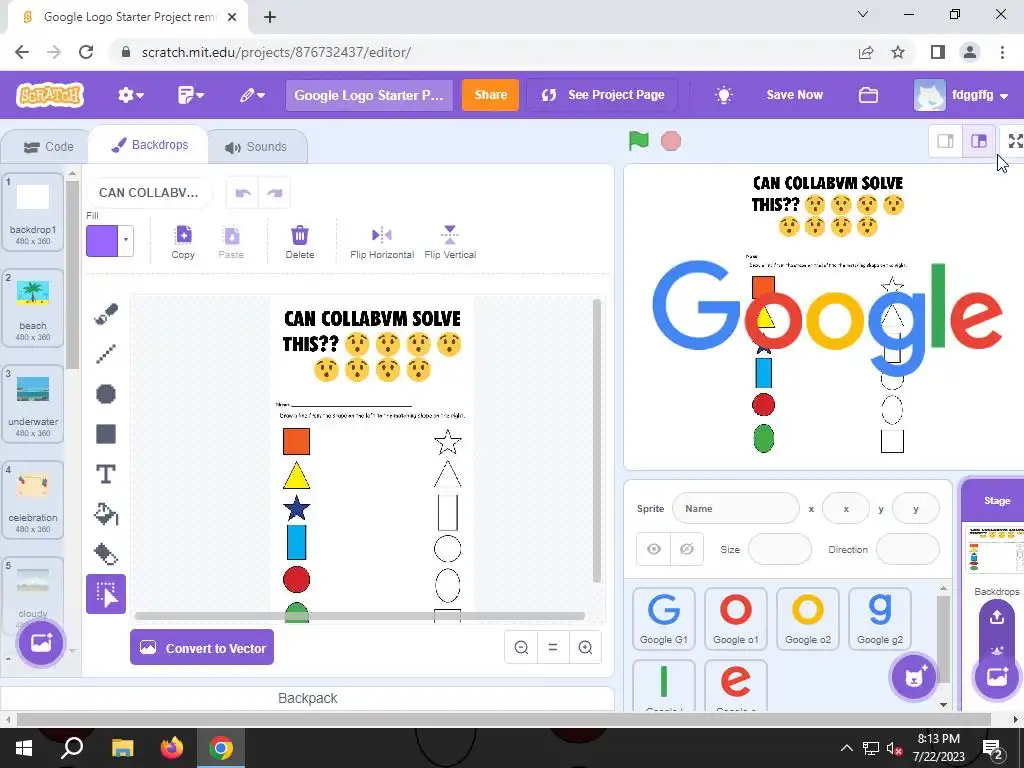Show the sprite with eye button
This screenshot has height=768, width=1024.
(654, 549)
